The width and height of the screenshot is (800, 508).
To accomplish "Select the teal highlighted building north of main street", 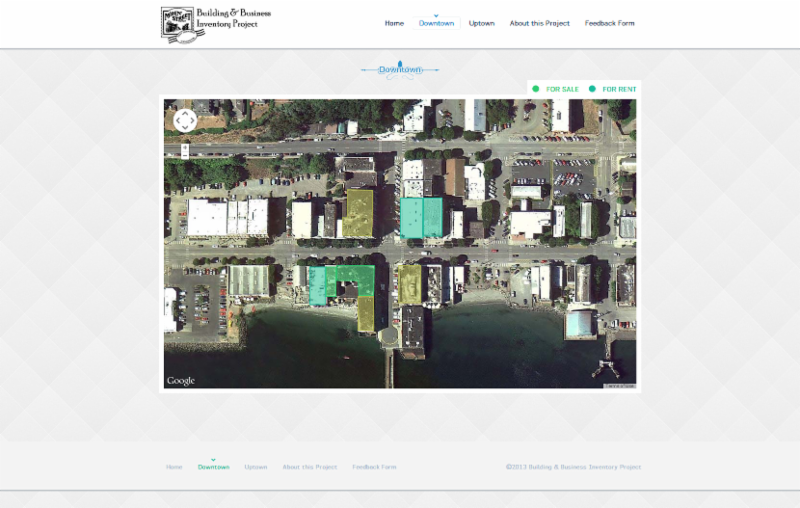I will [421, 217].
